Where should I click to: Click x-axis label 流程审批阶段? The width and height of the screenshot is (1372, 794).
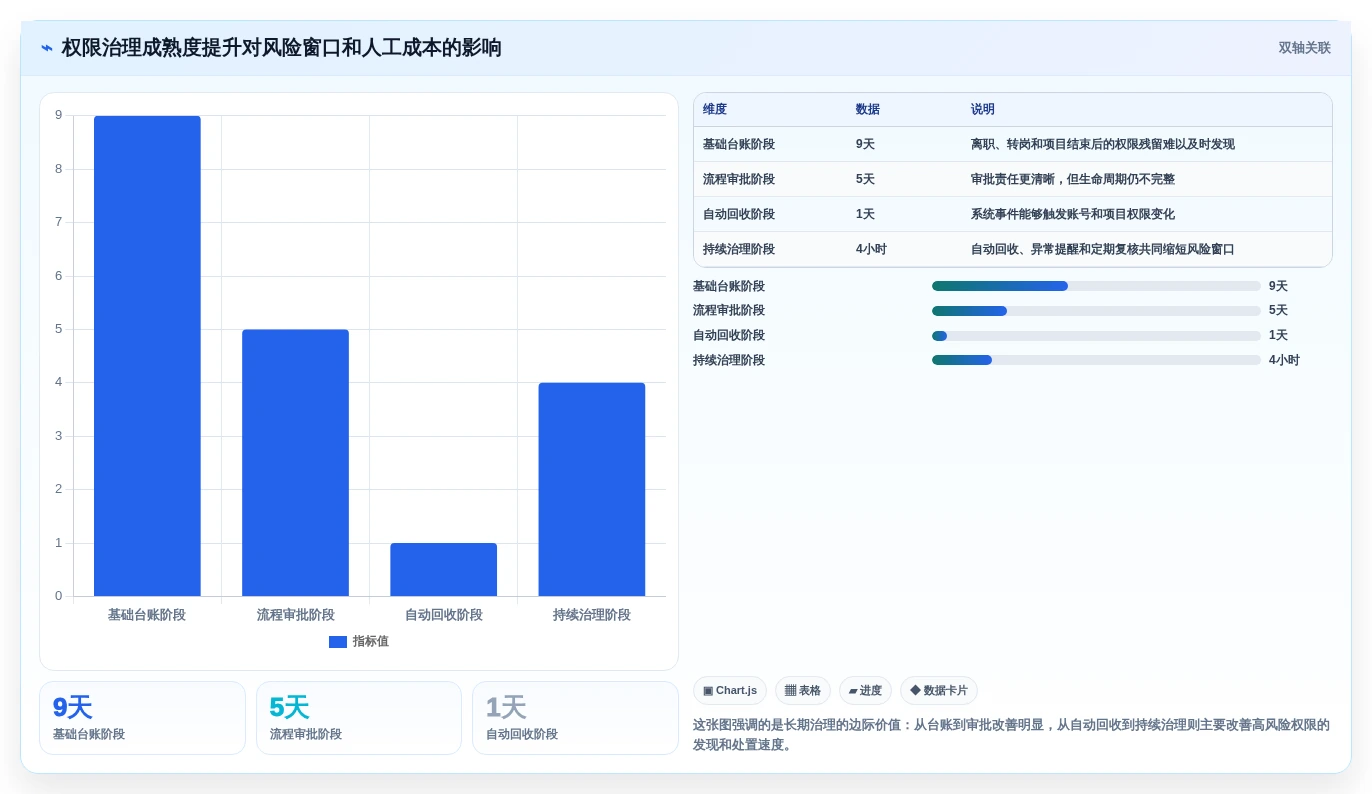pos(295,615)
